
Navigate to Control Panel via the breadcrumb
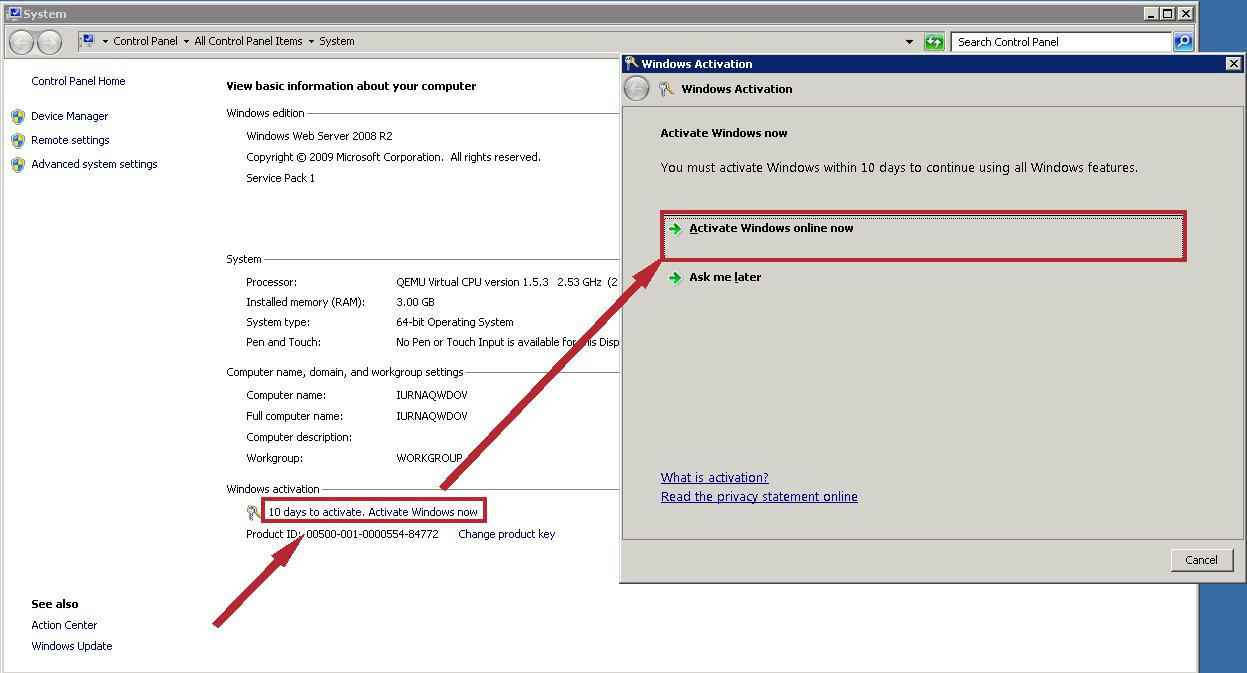(x=148, y=41)
